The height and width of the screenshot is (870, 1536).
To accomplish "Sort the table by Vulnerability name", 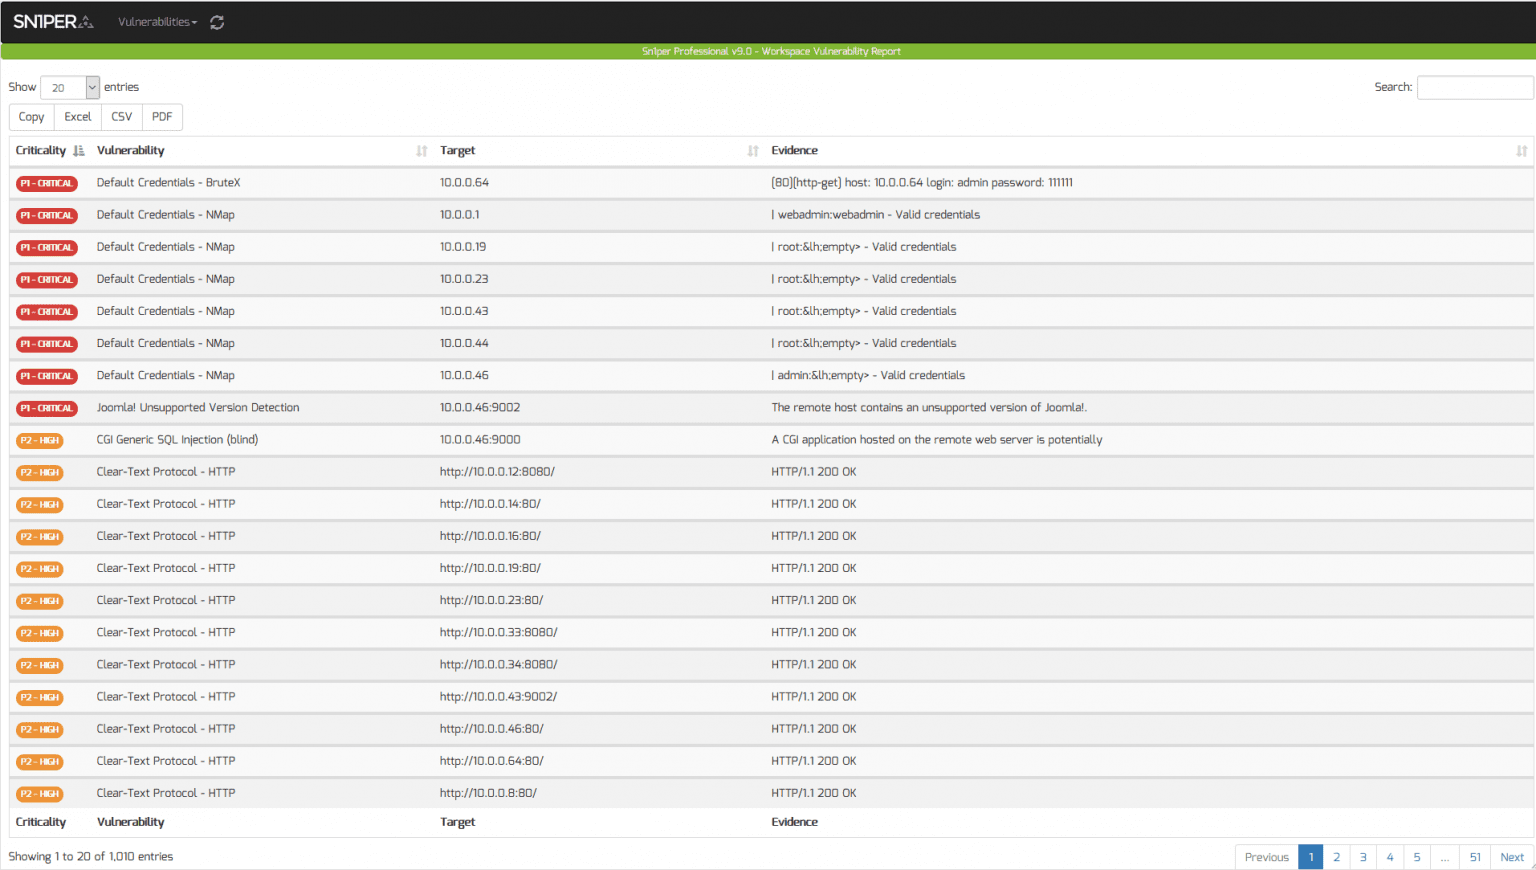I will tap(419, 150).
